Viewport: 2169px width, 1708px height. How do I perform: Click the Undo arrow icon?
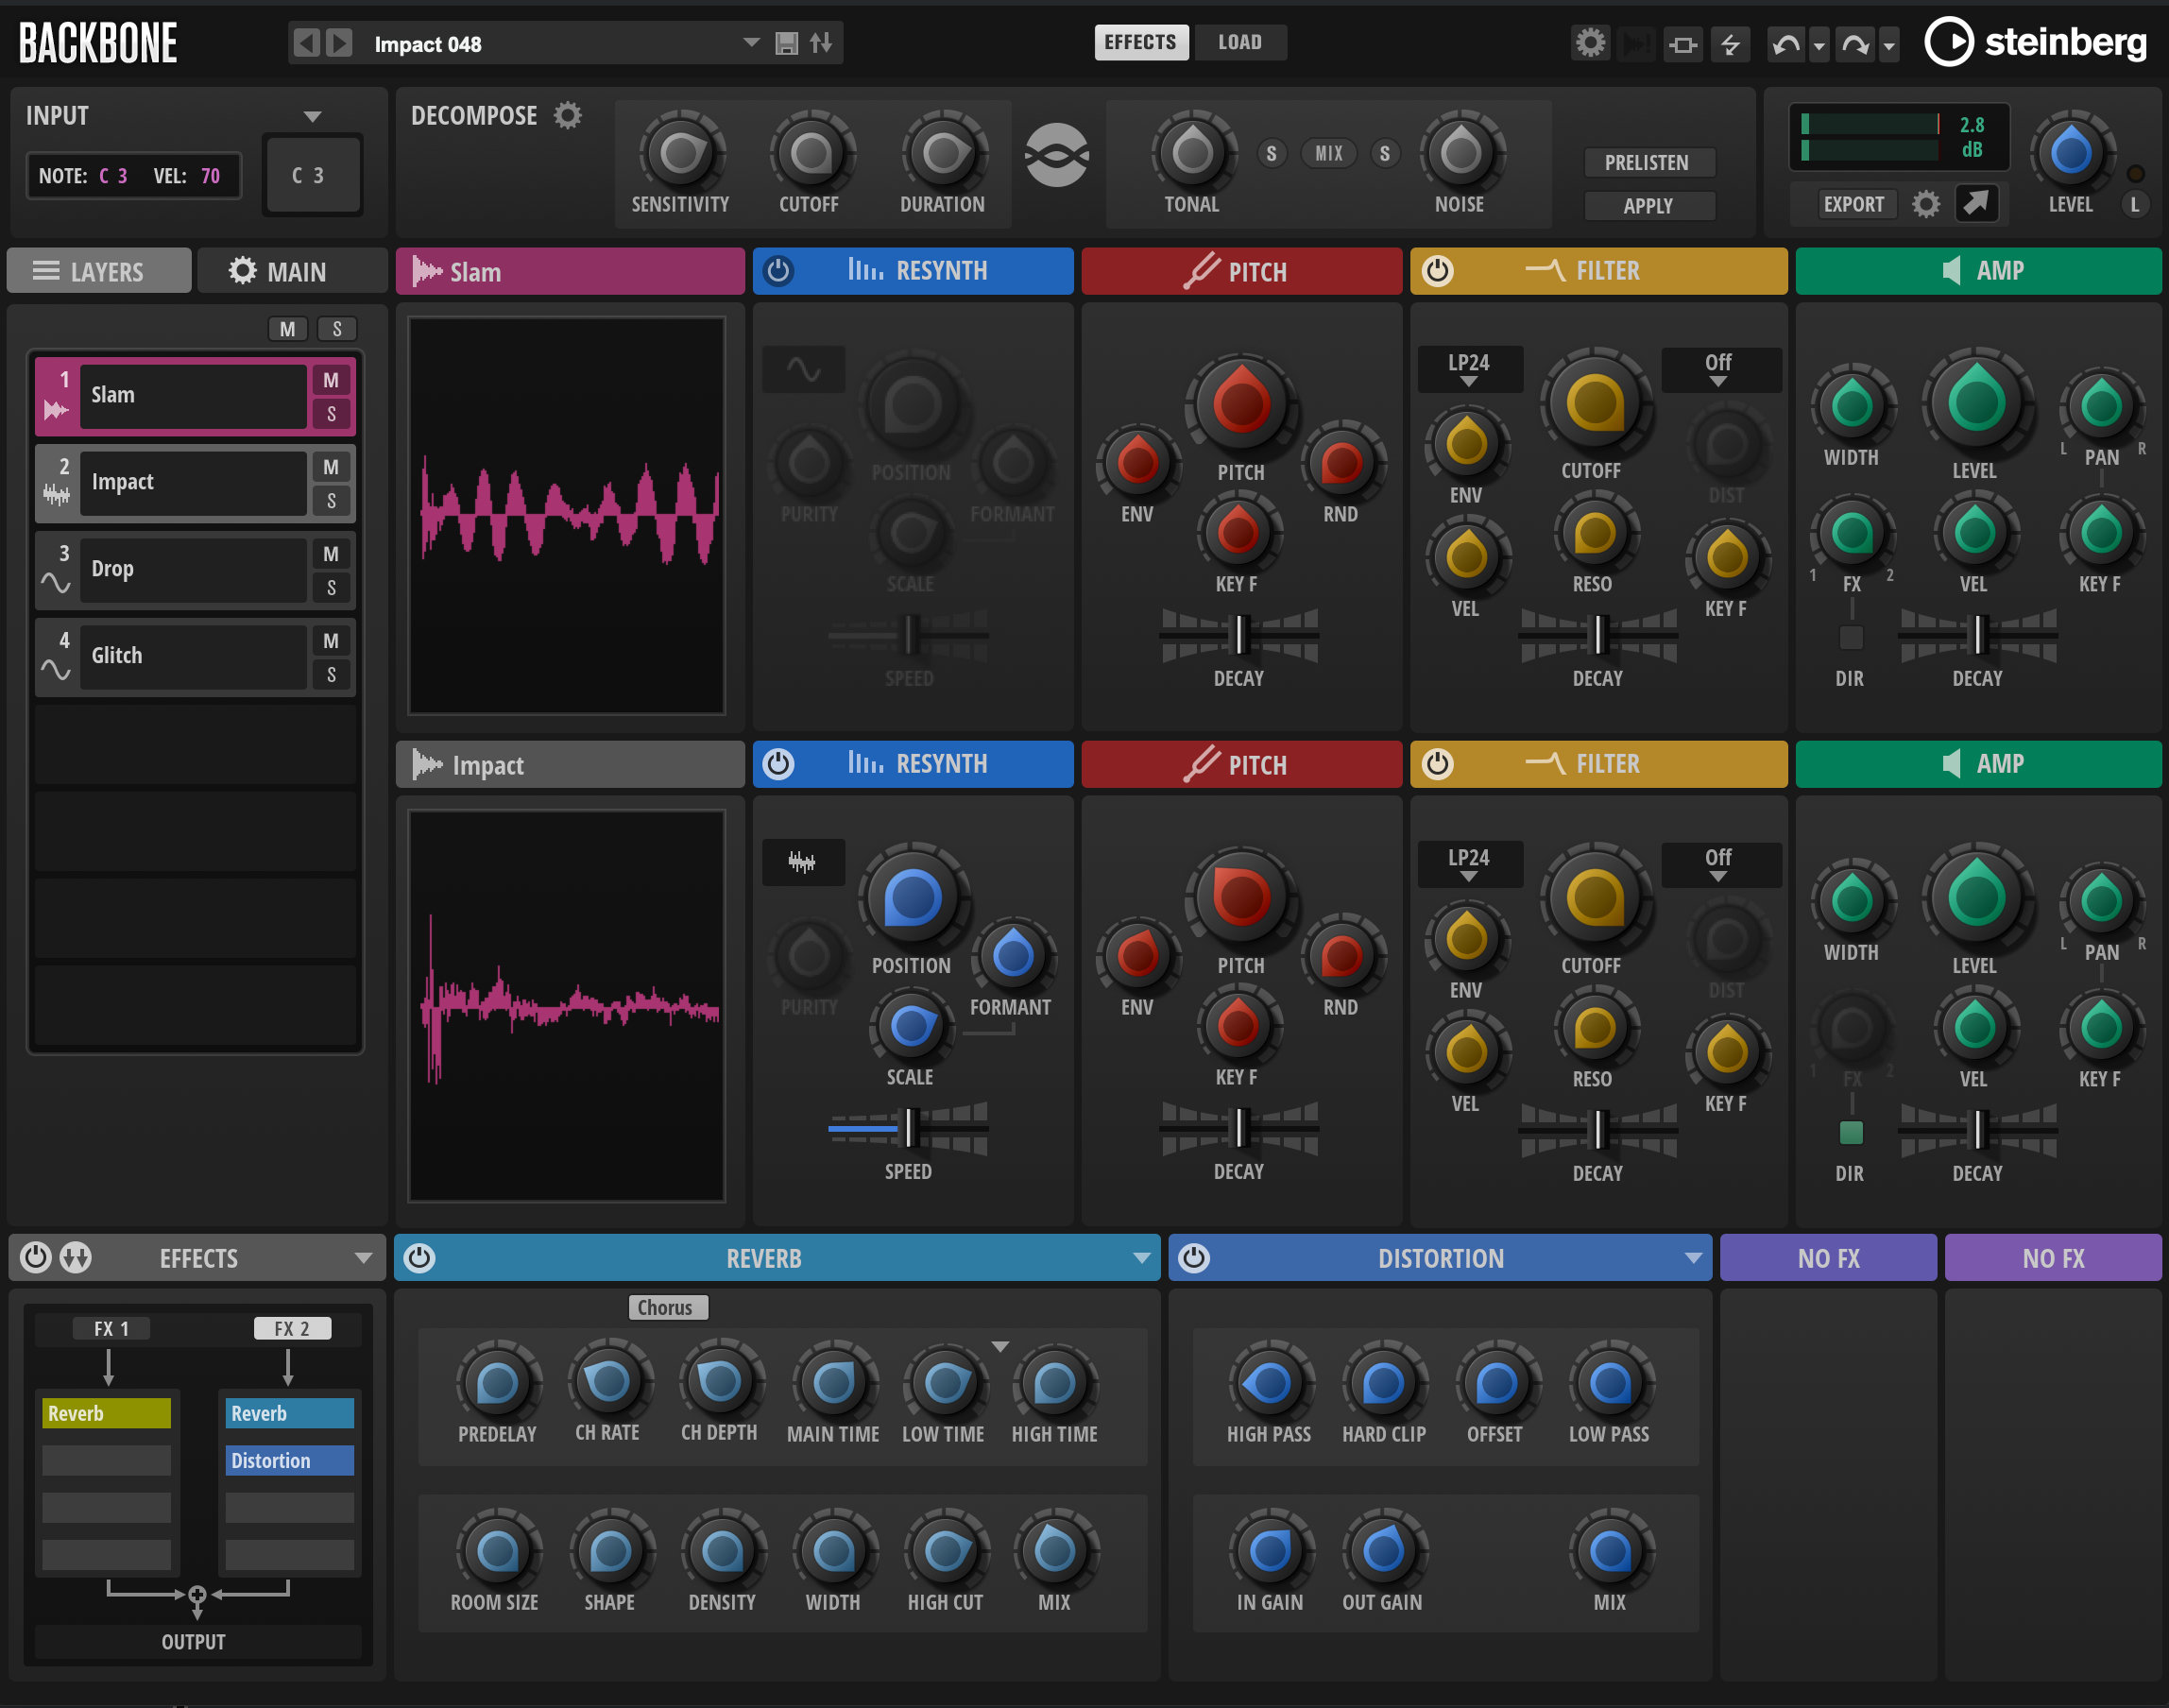(1786, 43)
